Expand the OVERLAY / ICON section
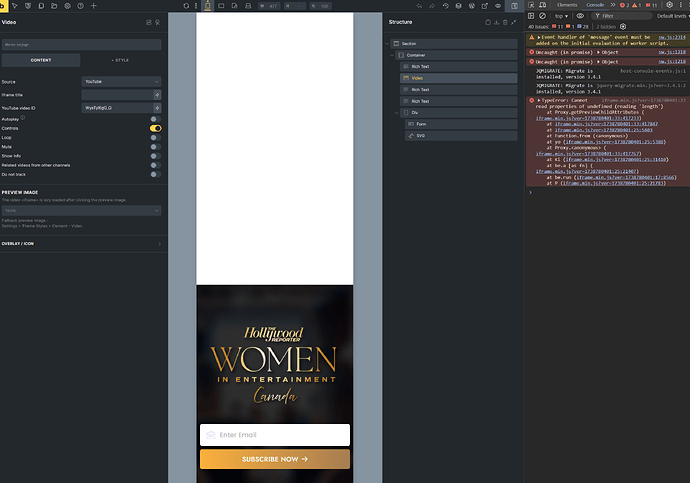690x483 pixels. [81, 244]
